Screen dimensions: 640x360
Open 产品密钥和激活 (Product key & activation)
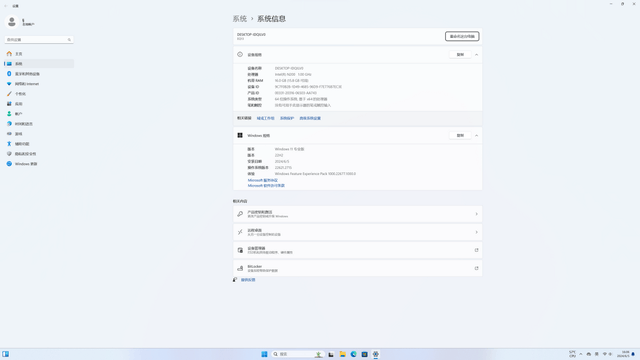click(x=358, y=214)
